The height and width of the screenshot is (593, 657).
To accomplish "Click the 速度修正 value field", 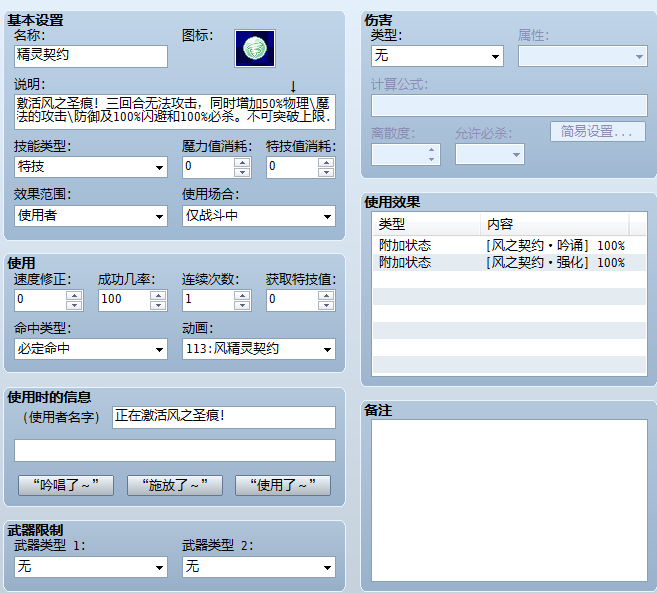I will point(40,300).
